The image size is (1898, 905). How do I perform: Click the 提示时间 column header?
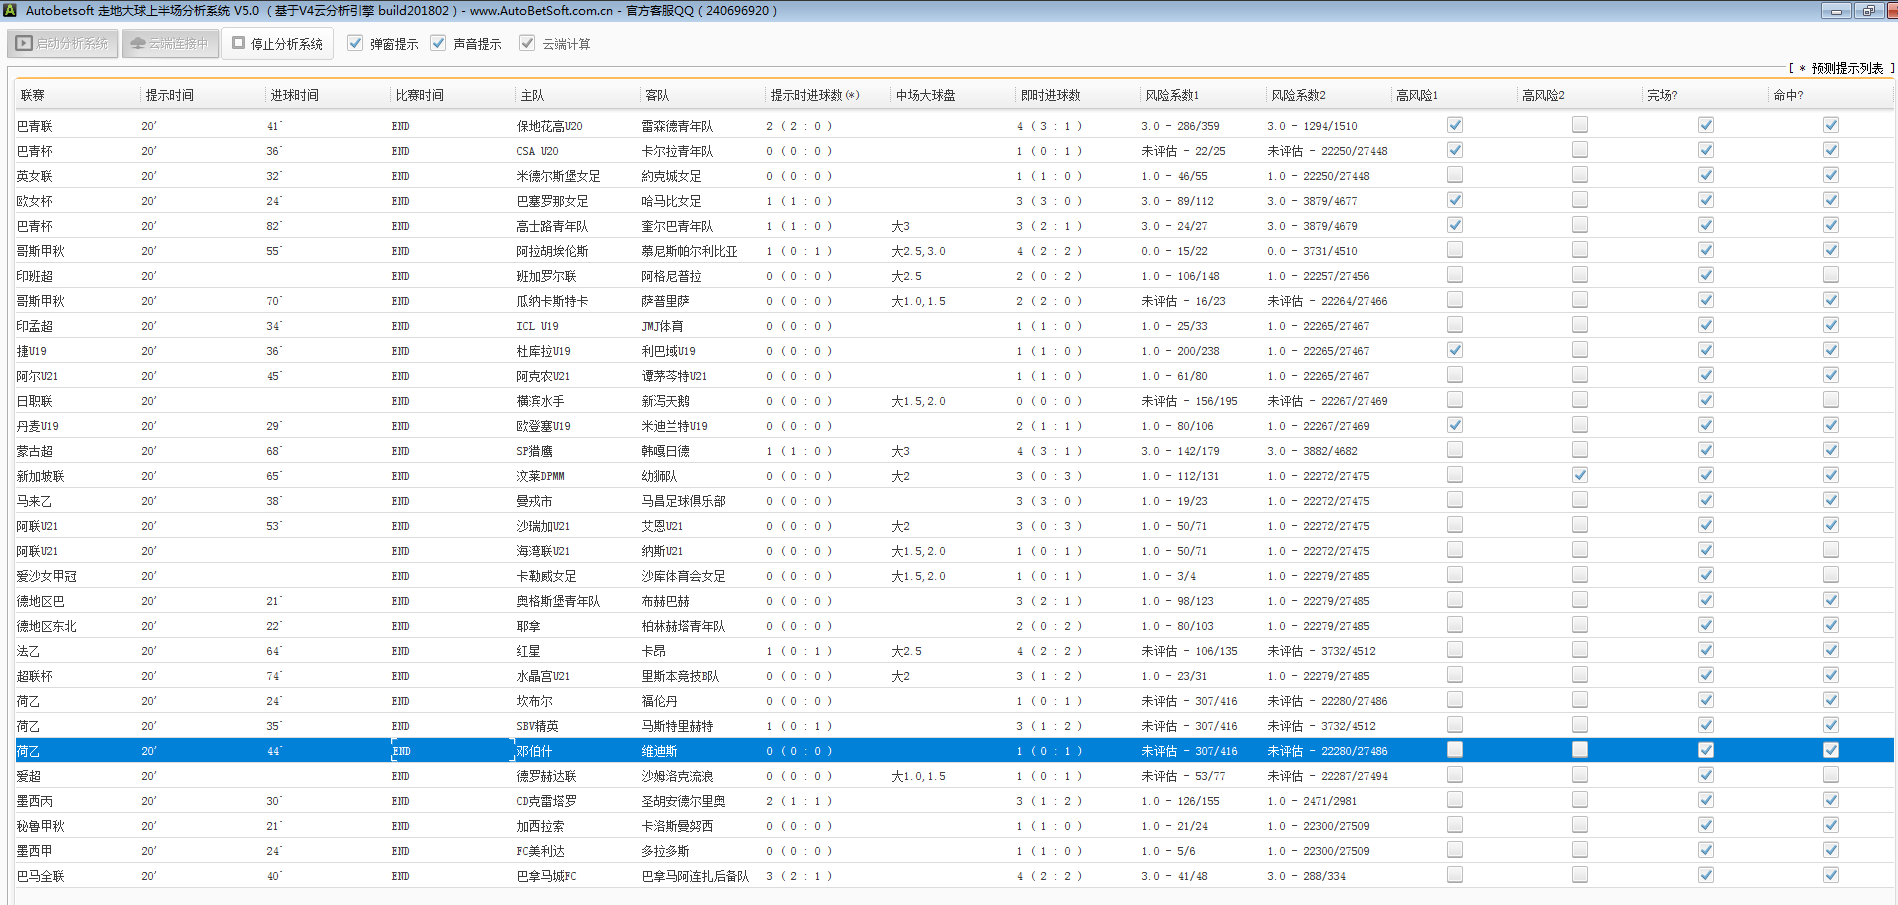(x=170, y=95)
